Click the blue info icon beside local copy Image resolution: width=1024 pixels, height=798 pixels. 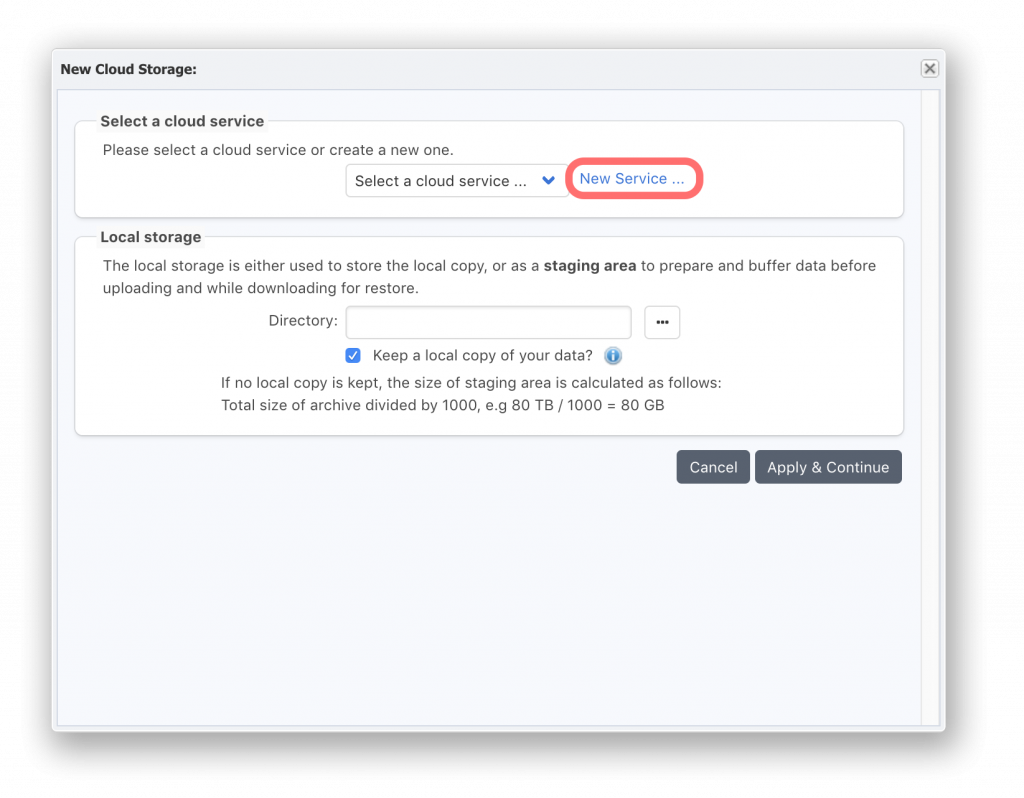613,356
